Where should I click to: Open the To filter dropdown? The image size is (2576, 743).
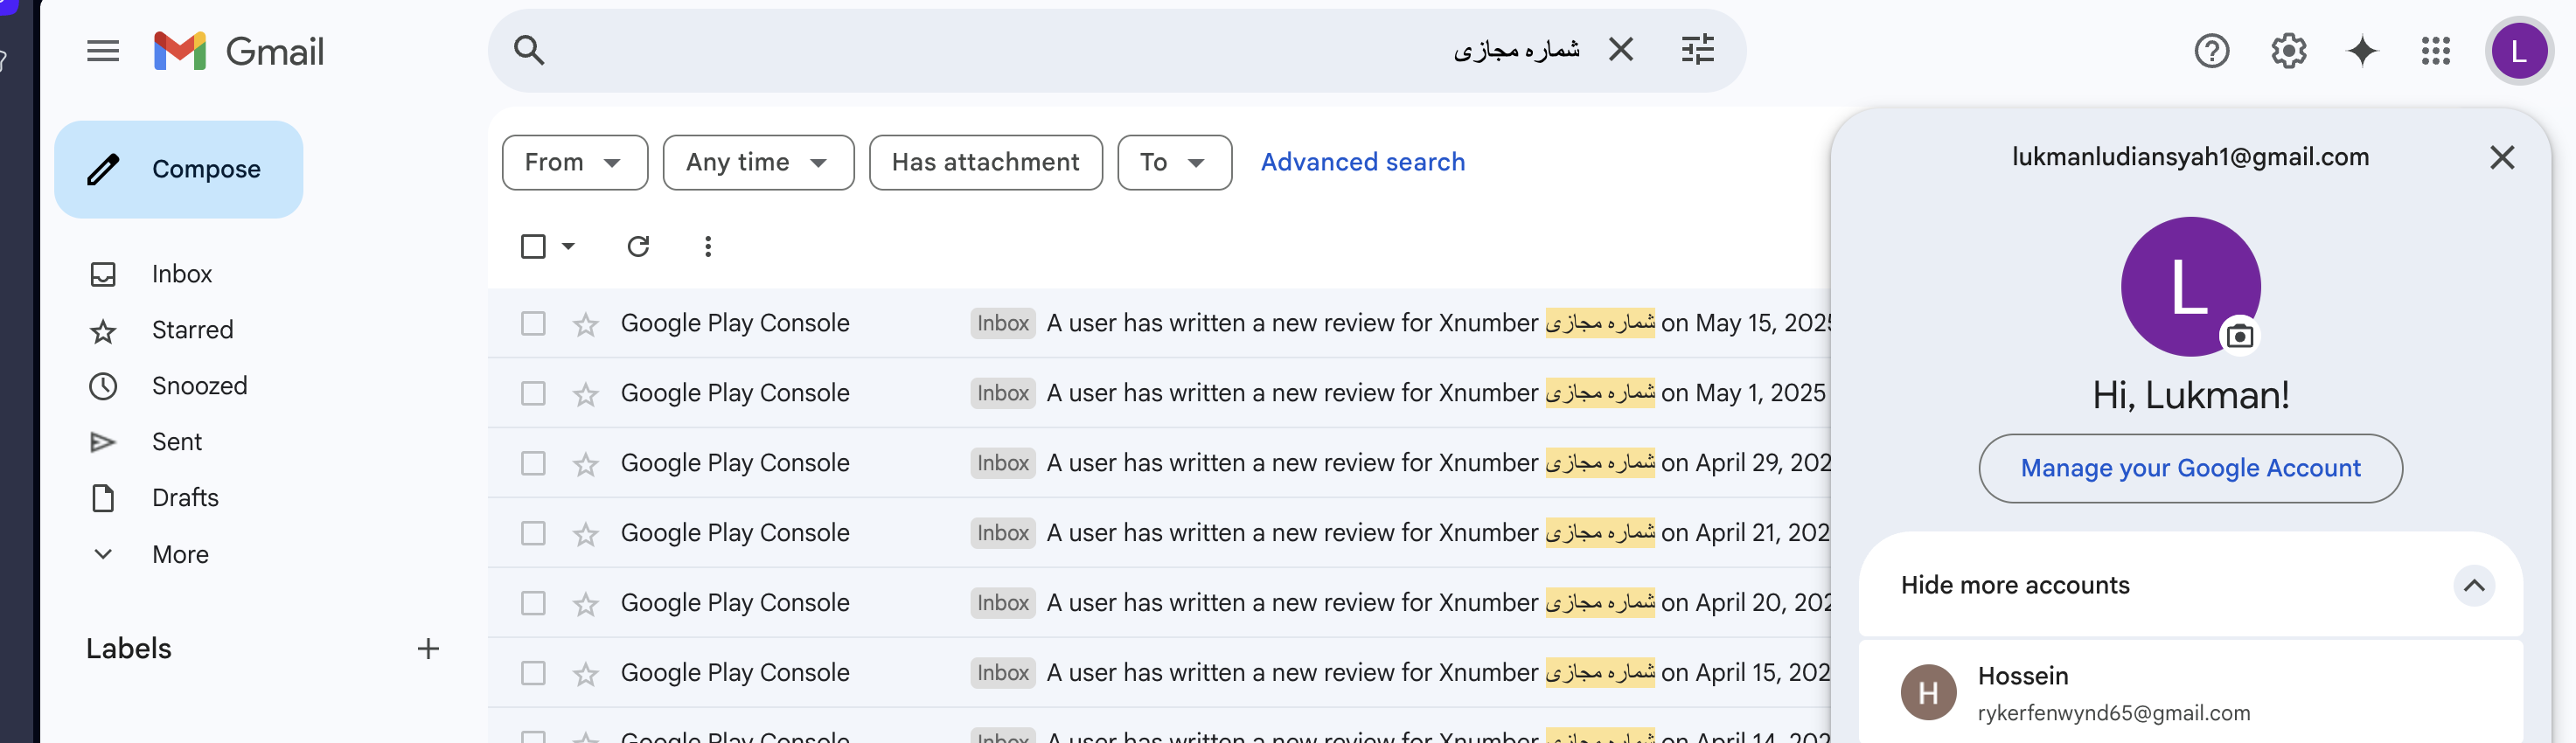tap(1174, 162)
